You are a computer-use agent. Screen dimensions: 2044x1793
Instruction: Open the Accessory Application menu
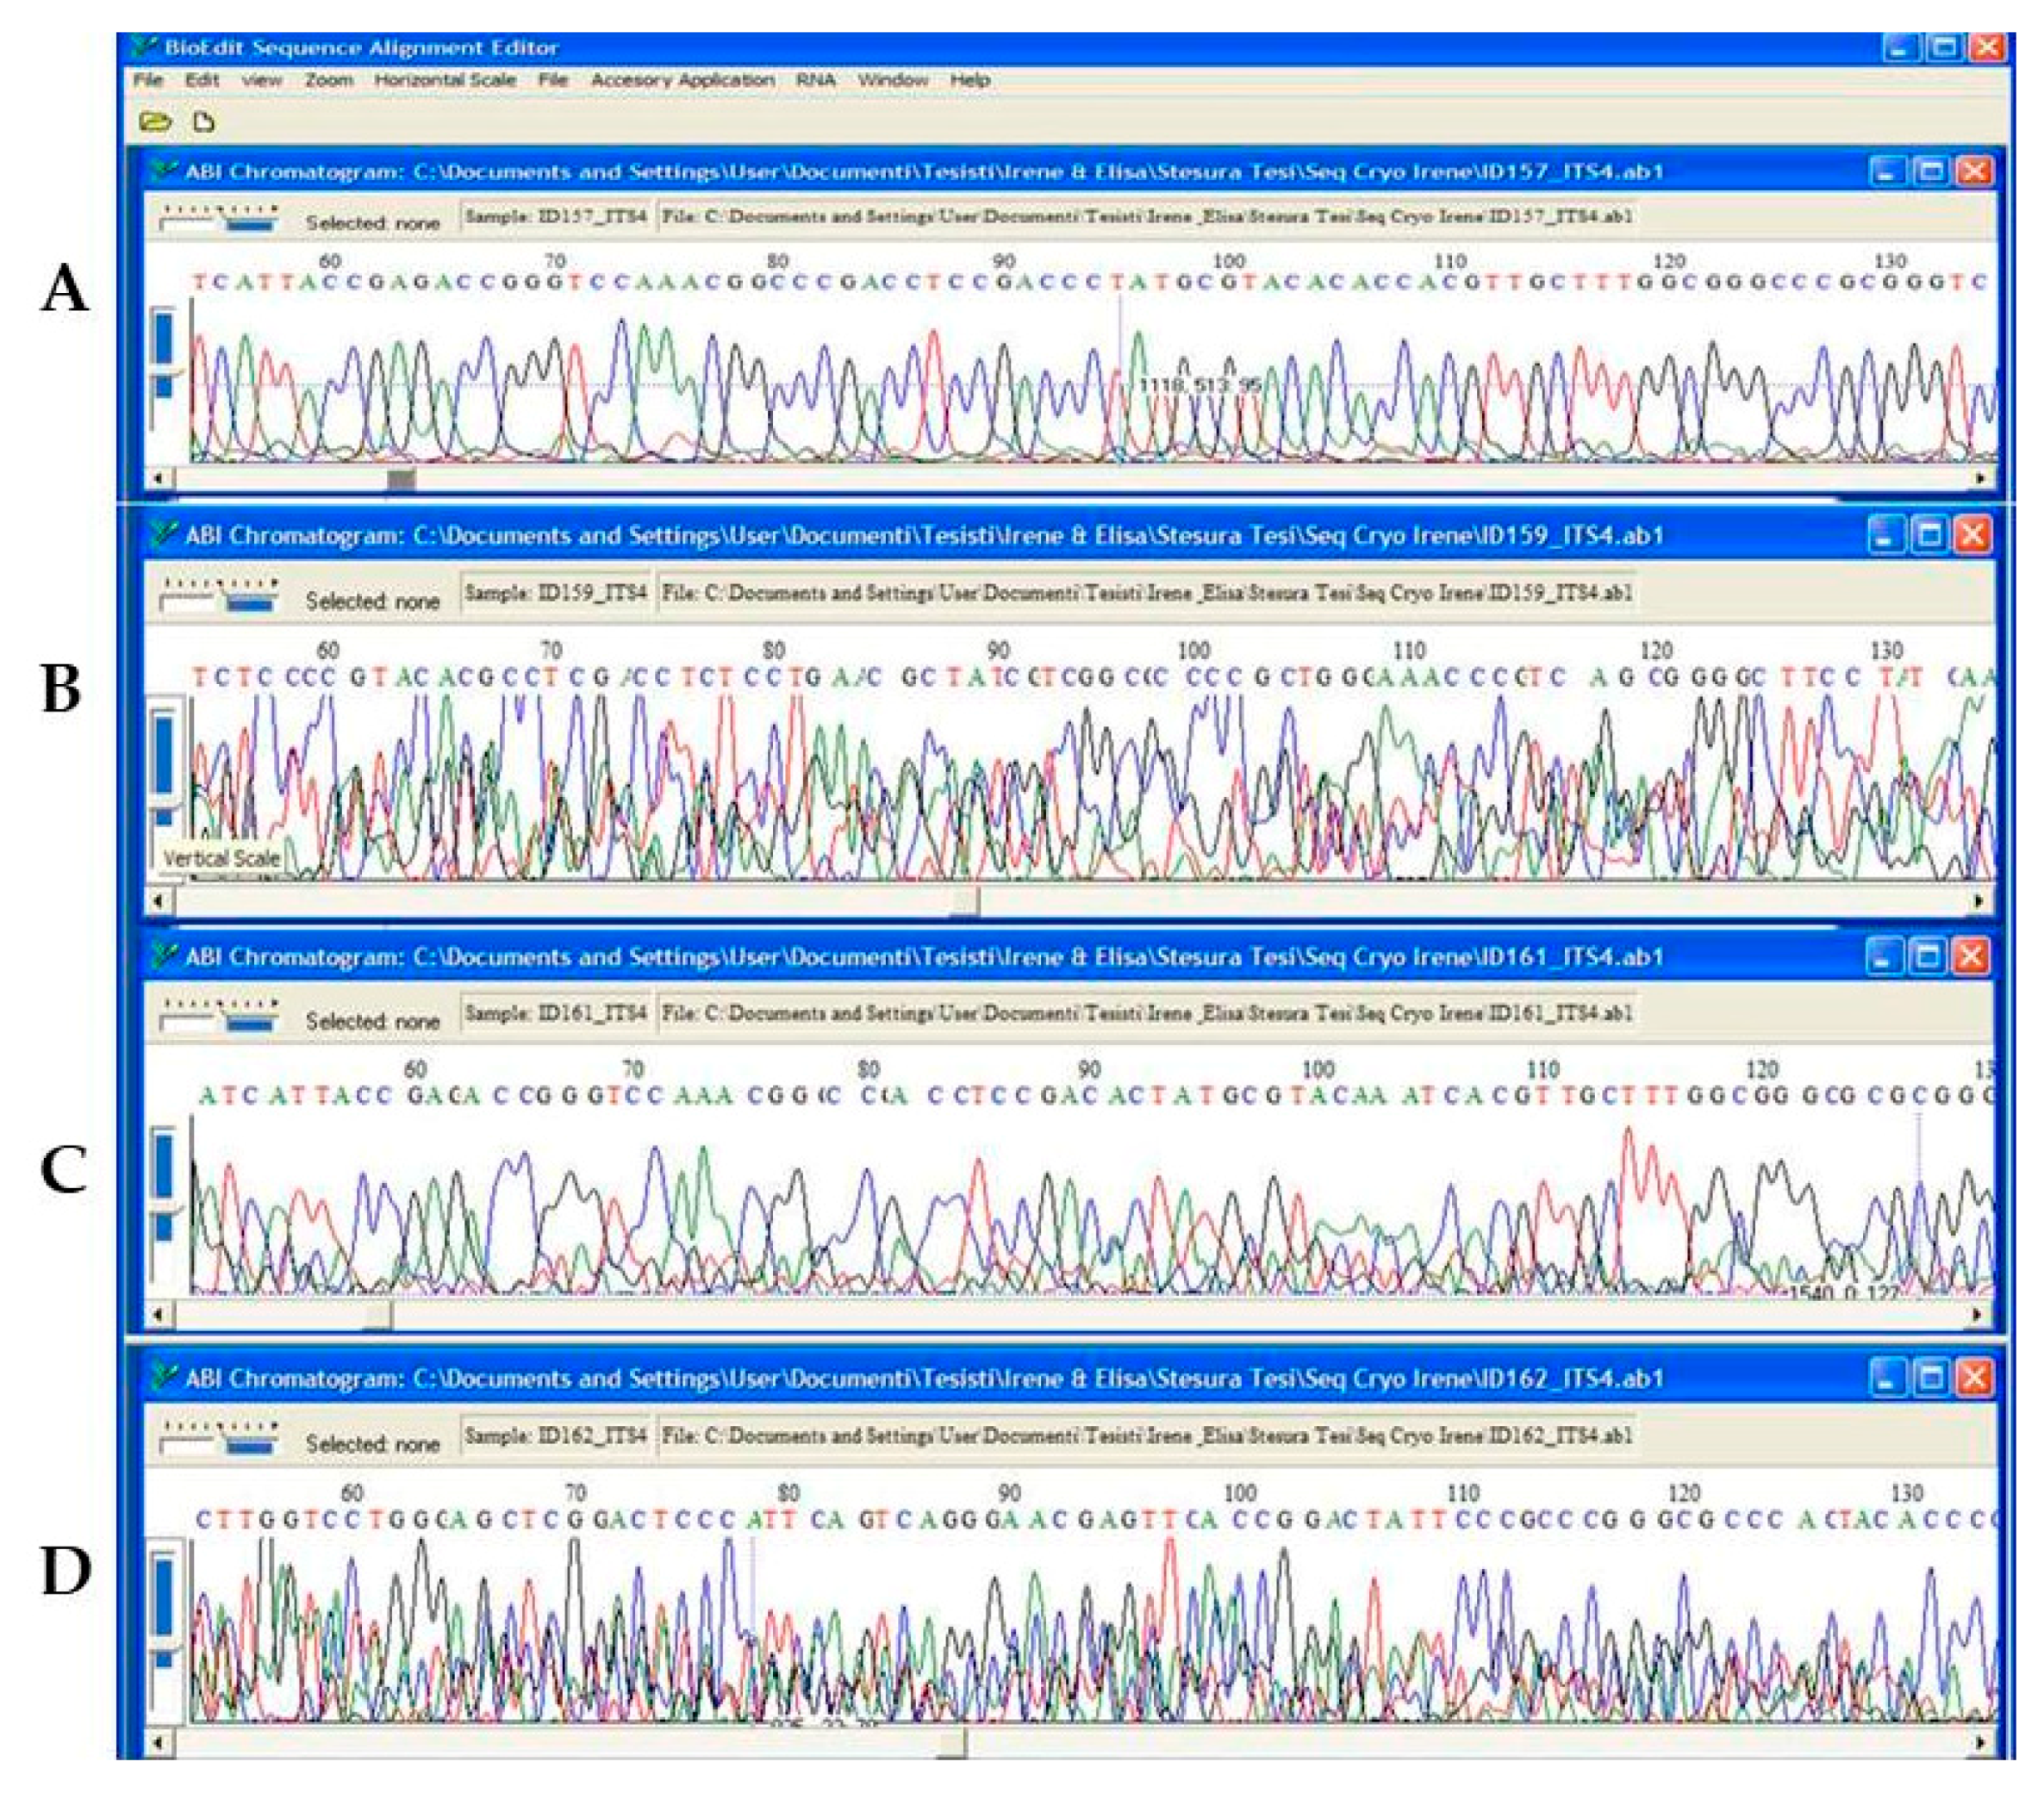pos(682,80)
